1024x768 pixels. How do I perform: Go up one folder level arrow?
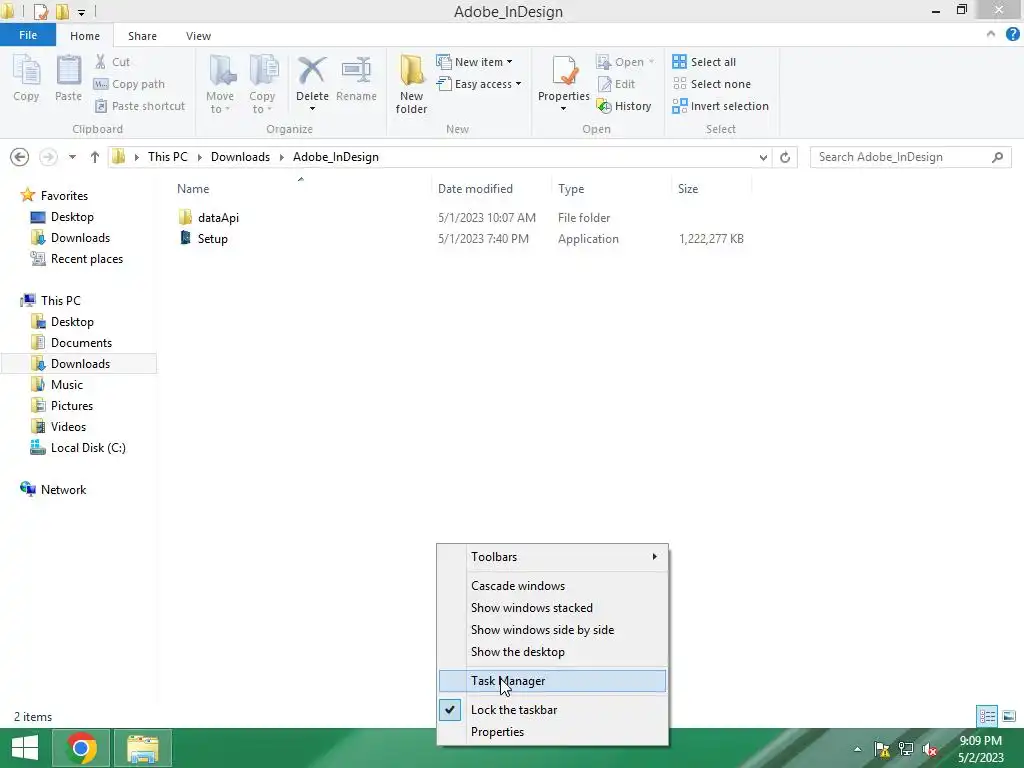[x=95, y=157]
